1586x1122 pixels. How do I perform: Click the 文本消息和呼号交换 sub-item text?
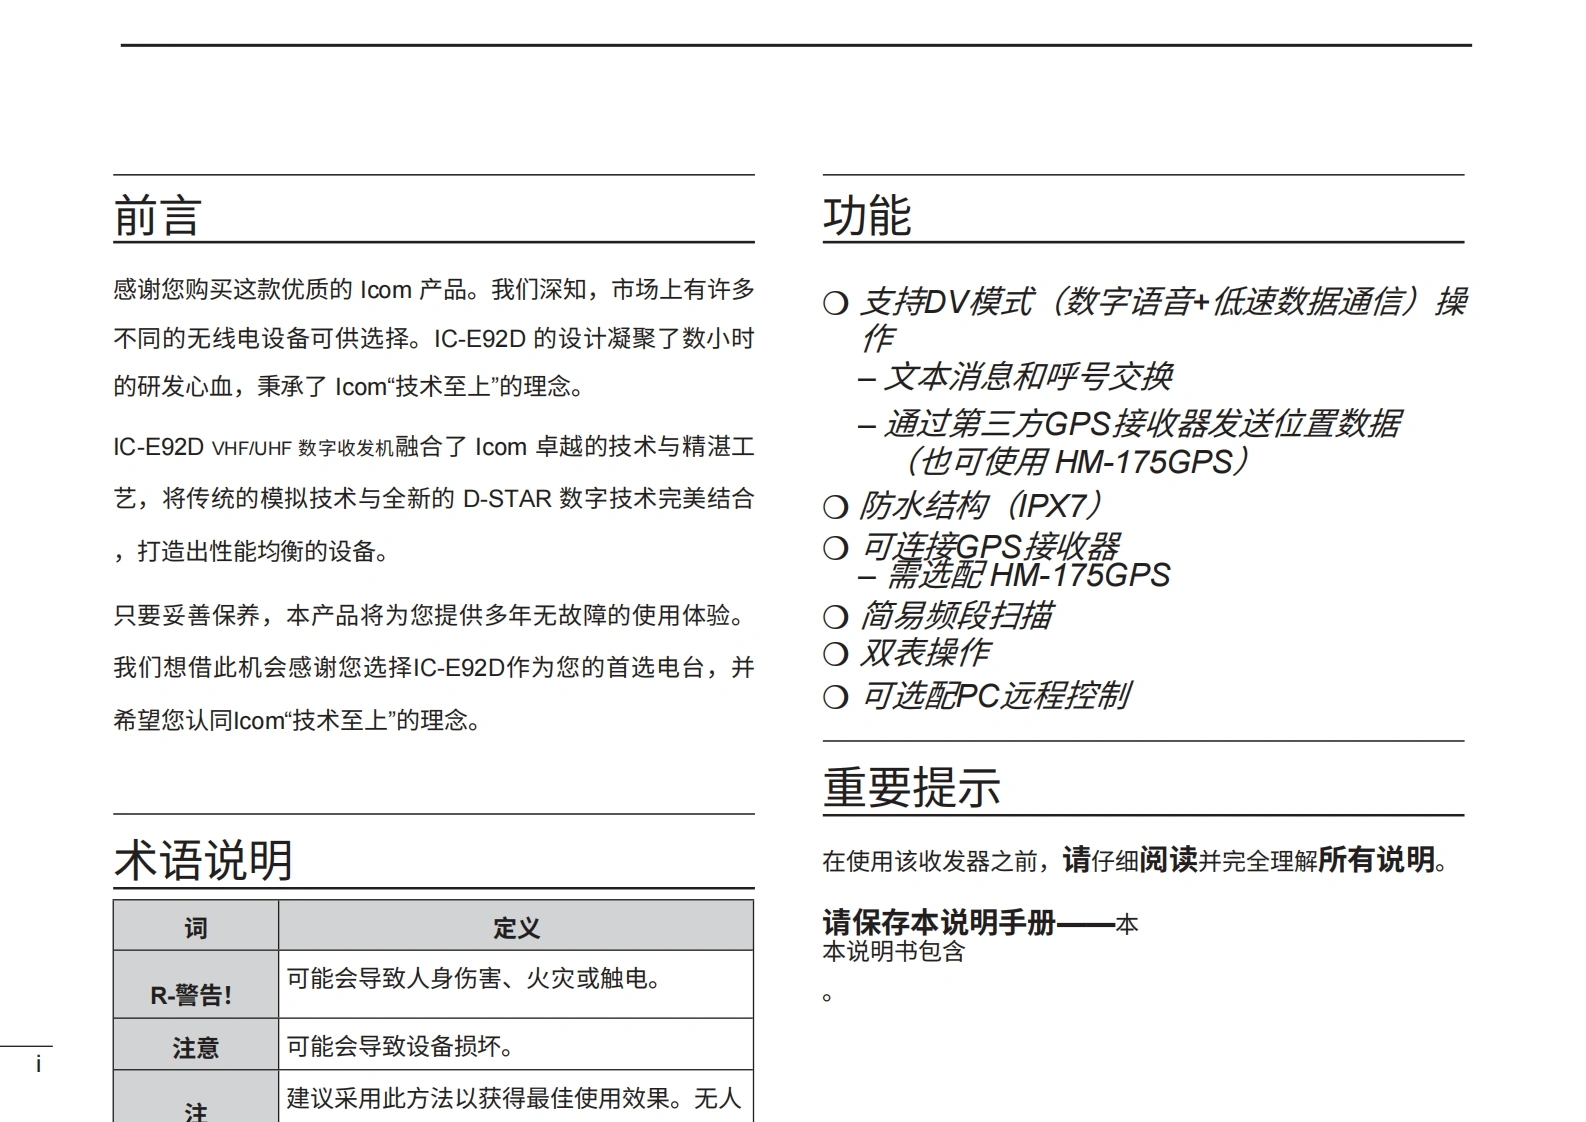point(1027,377)
